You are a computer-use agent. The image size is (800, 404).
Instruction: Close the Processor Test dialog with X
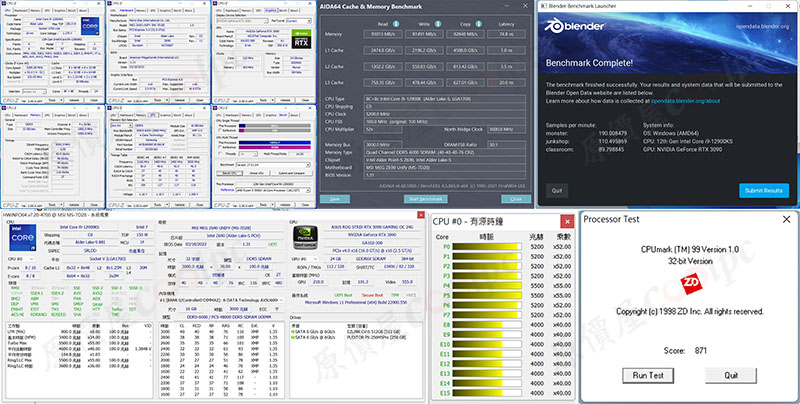(786, 219)
